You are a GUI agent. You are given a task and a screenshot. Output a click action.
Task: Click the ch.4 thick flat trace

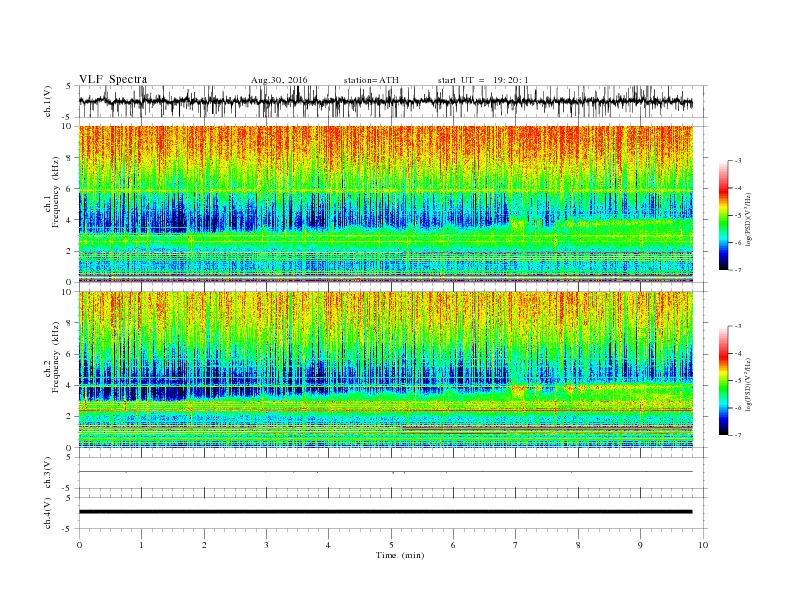pos(385,512)
